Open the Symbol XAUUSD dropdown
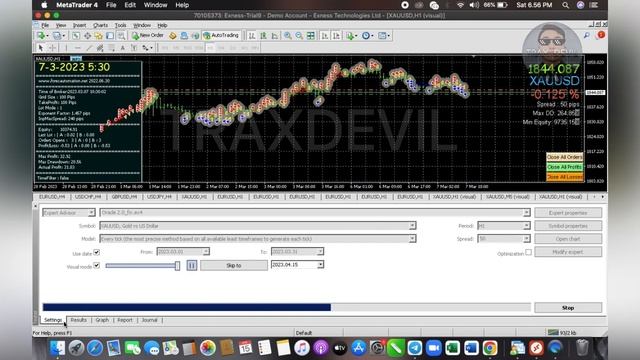 coord(412,226)
